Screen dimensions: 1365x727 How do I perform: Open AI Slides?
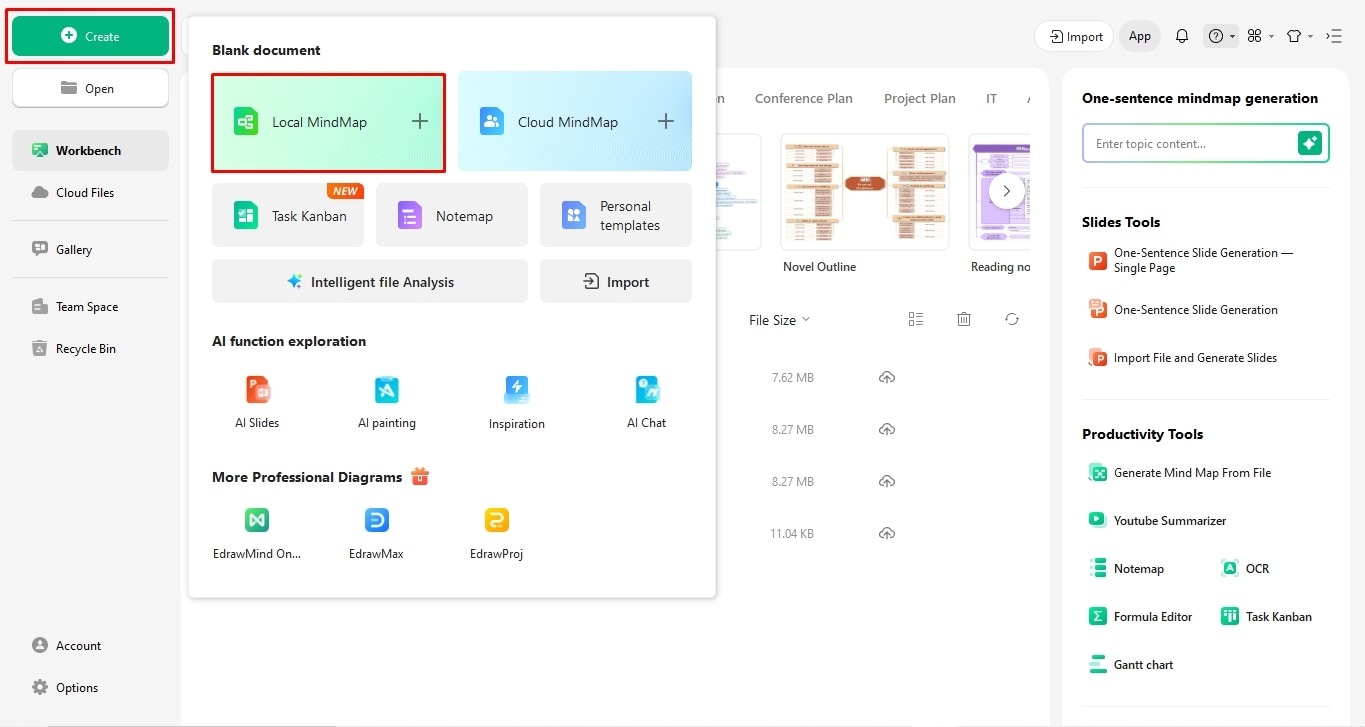(x=257, y=402)
